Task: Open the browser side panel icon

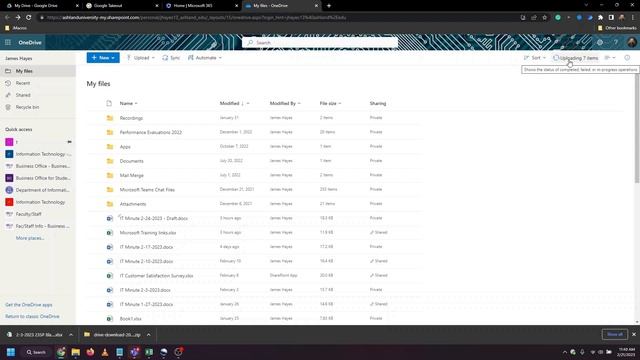Action: pyautogui.click(x=611, y=18)
